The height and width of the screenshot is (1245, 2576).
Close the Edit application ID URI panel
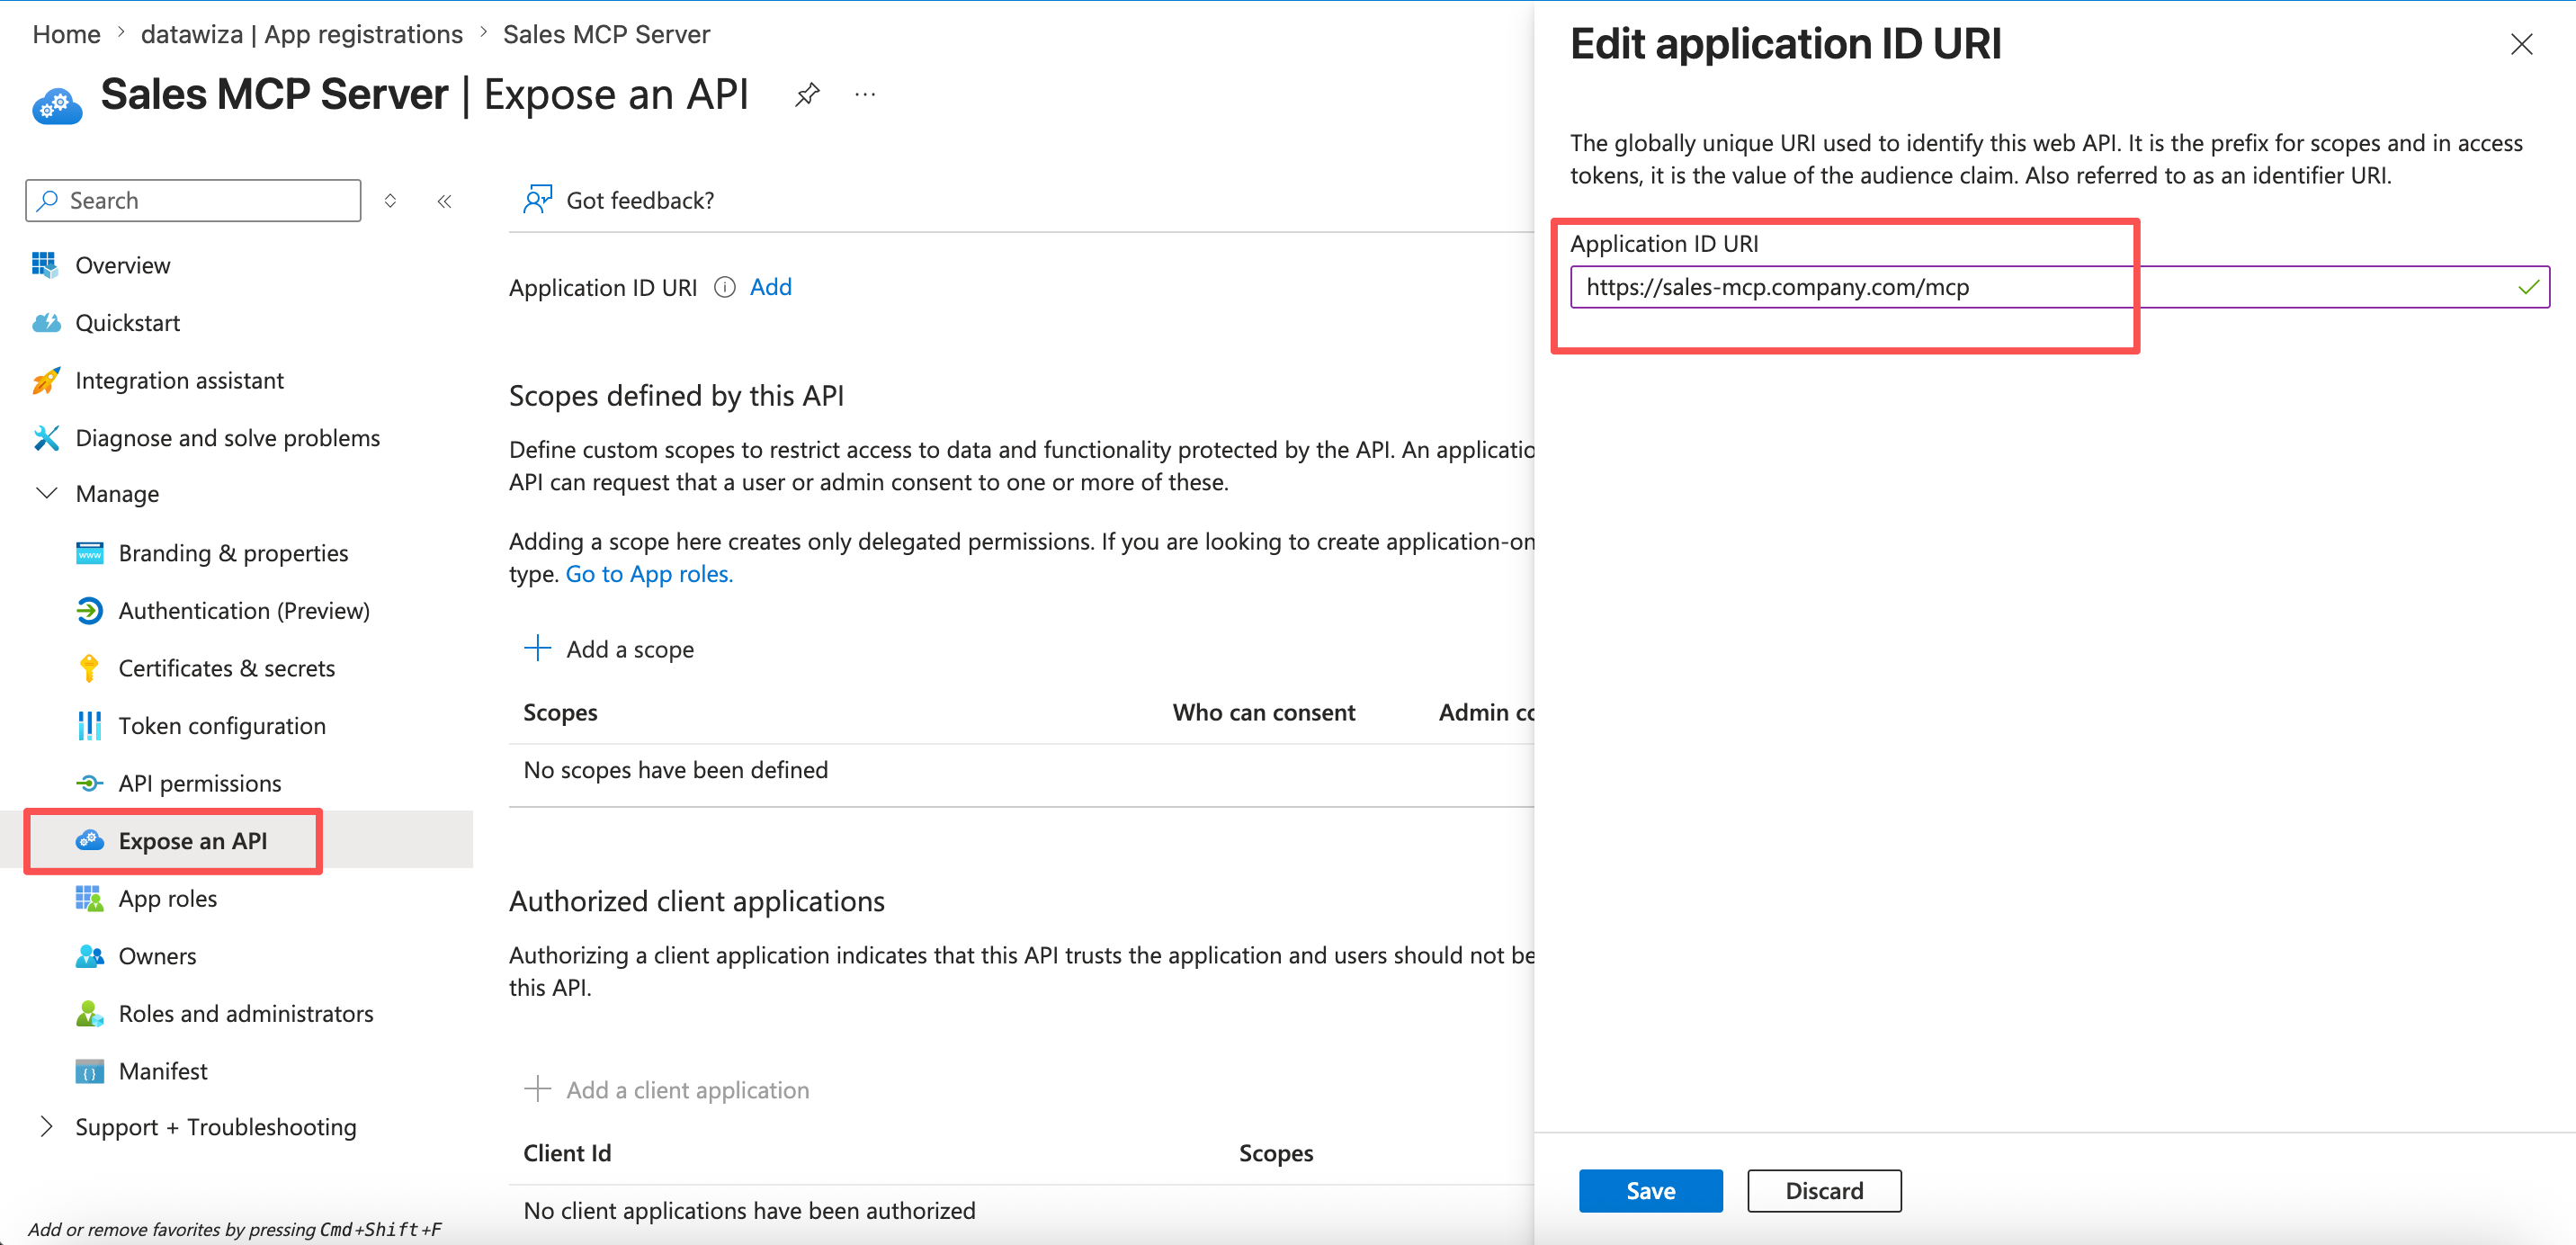[2521, 44]
